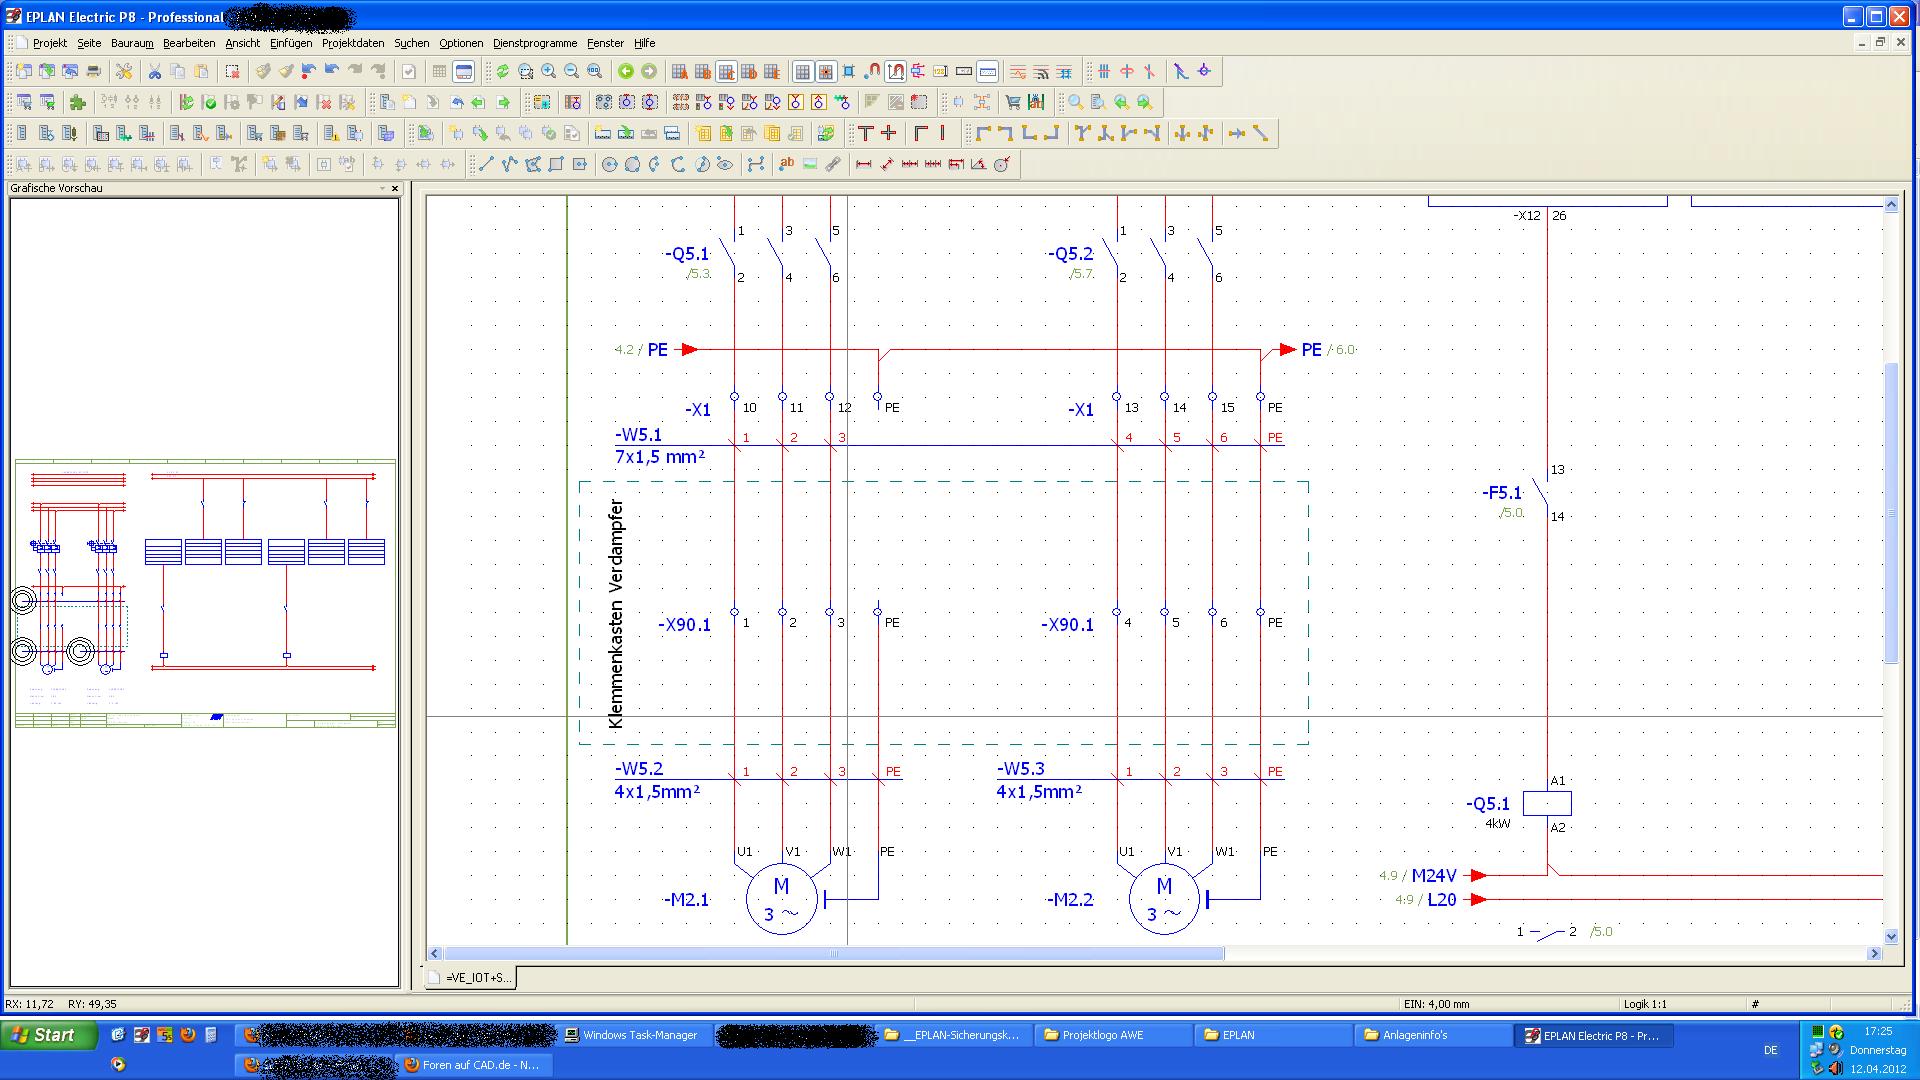Click the vertical scrollbar thumb
1920x1080 pixels.
tap(1891, 513)
